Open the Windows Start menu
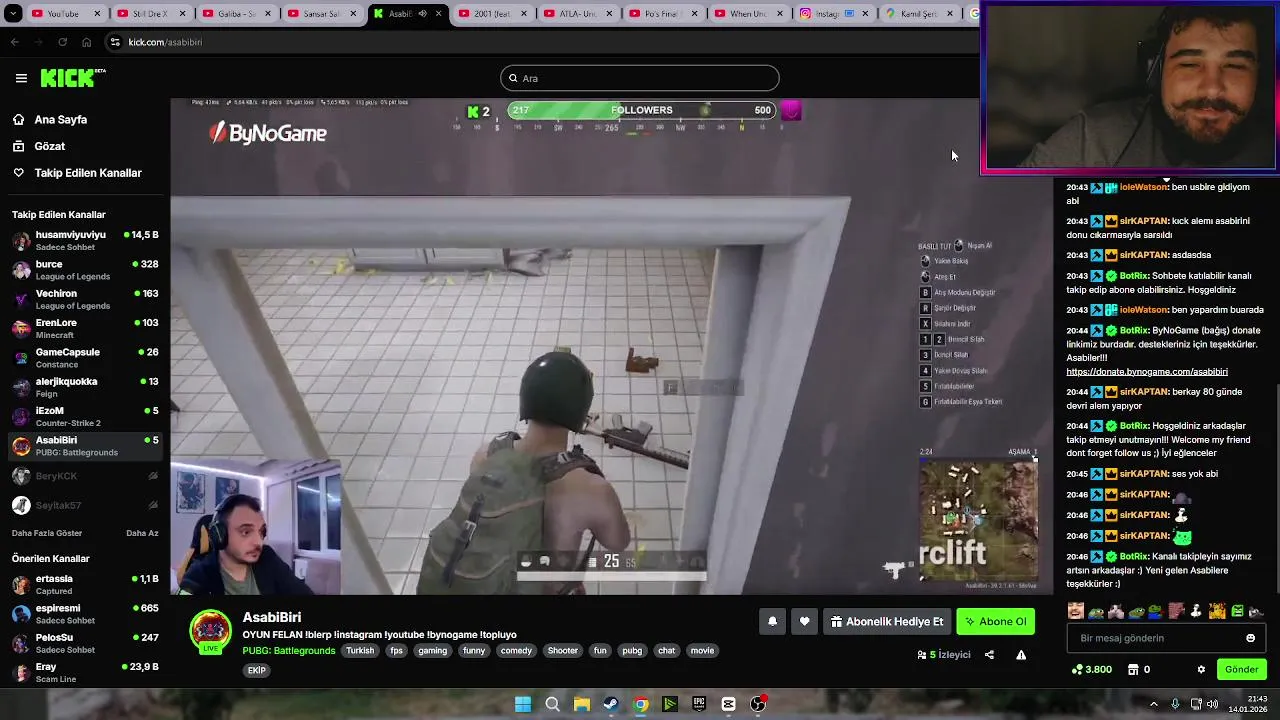Screen dimensions: 1280x720 coord(523,704)
